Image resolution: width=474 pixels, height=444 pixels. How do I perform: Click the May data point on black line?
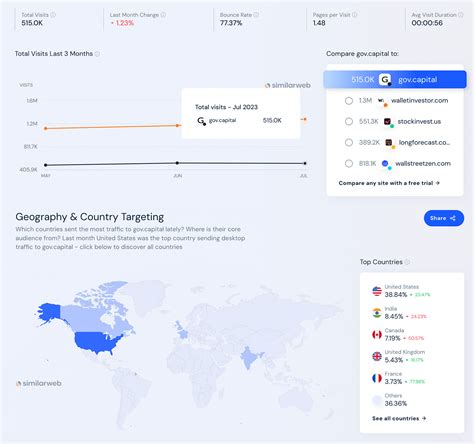coord(46,165)
